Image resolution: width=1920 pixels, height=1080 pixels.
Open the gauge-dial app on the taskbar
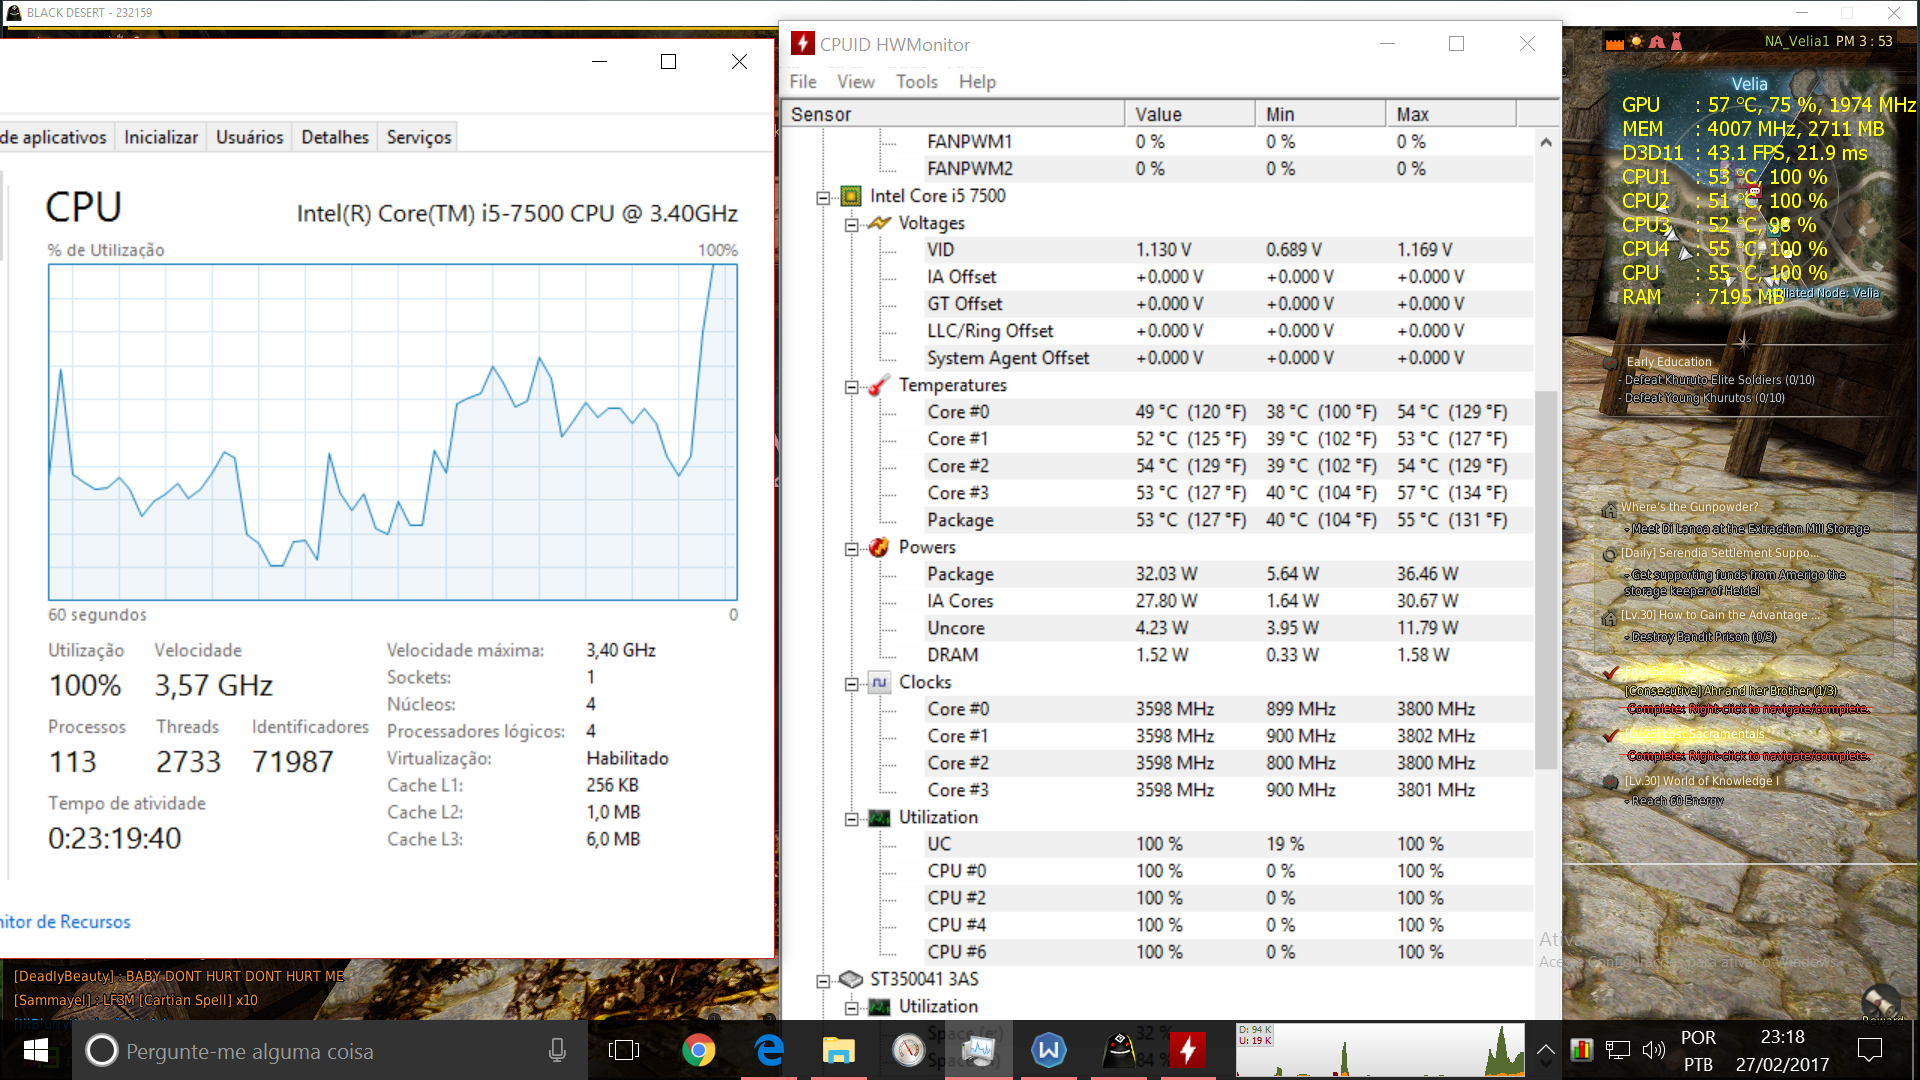point(908,1050)
